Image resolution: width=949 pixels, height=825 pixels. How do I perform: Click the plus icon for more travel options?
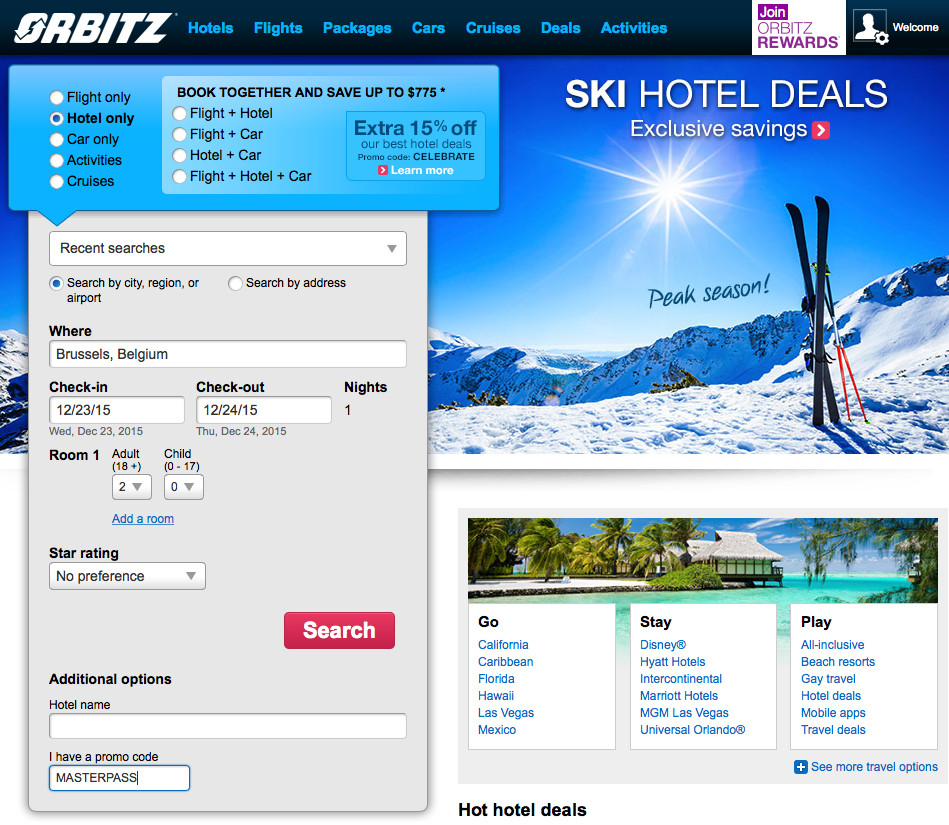pyautogui.click(x=800, y=767)
